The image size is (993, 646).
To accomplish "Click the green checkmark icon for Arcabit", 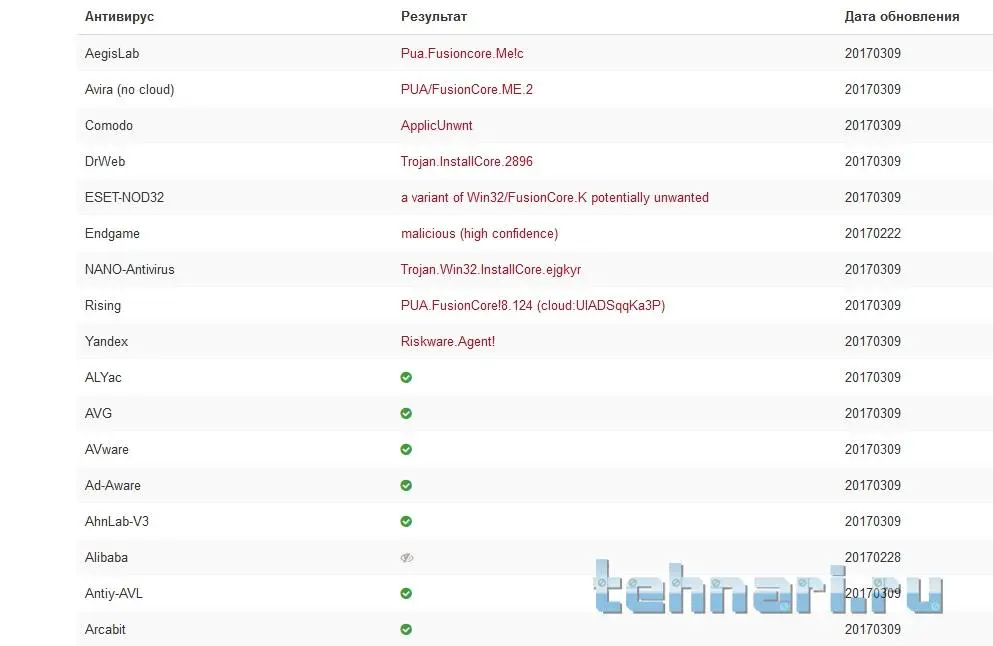I will [406, 629].
